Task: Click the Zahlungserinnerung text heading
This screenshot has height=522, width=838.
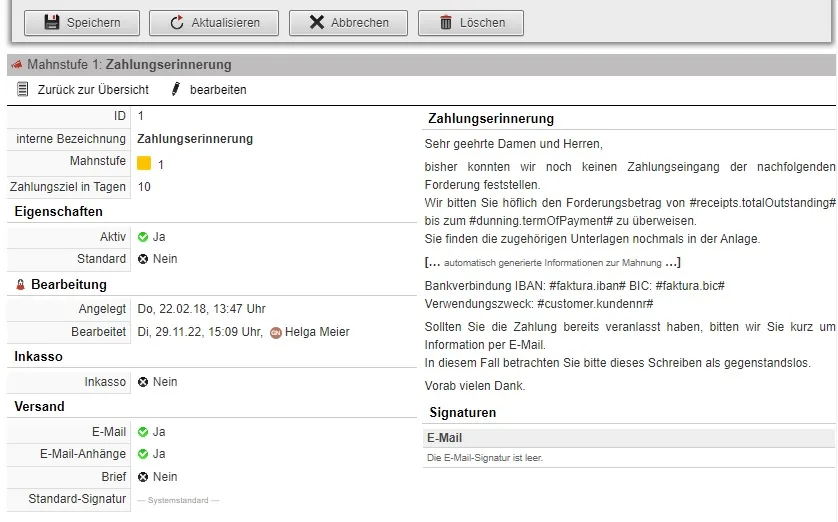Action: 491,119
